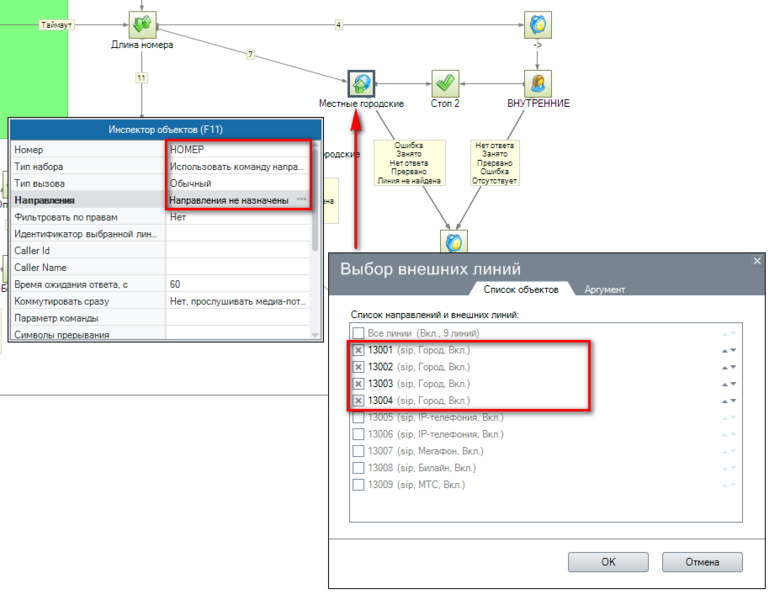Switch to the Список объектов tab
This screenshot has width=780, height=600.
(521, 289)
